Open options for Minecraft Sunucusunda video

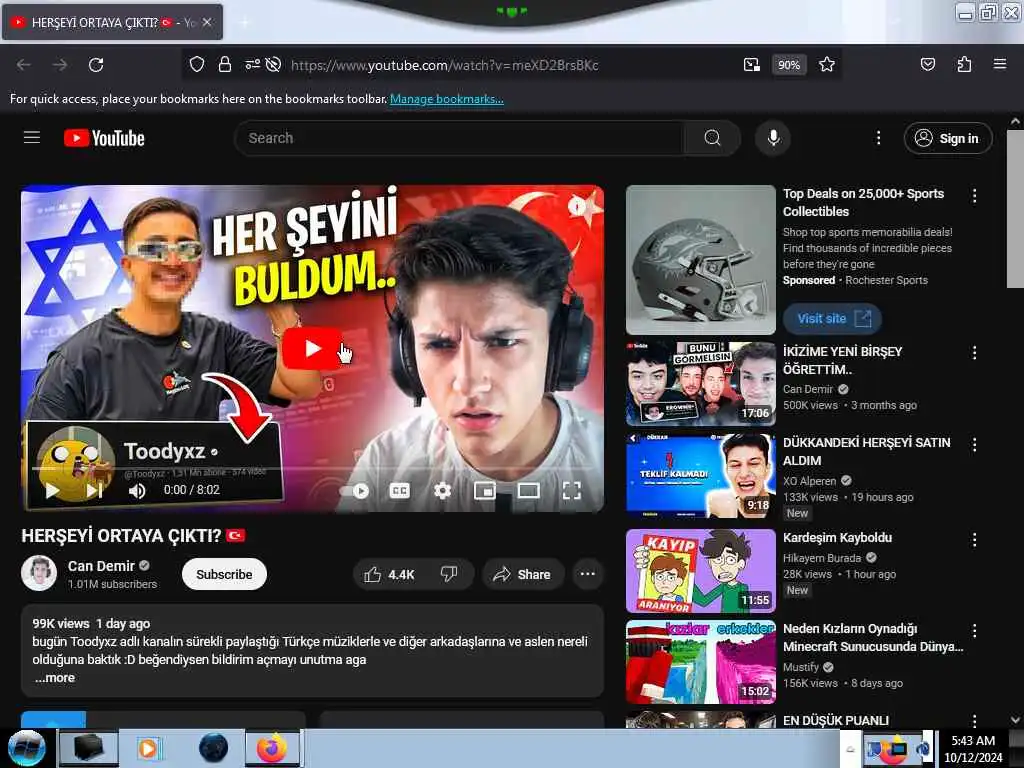(x=974, y=630)
